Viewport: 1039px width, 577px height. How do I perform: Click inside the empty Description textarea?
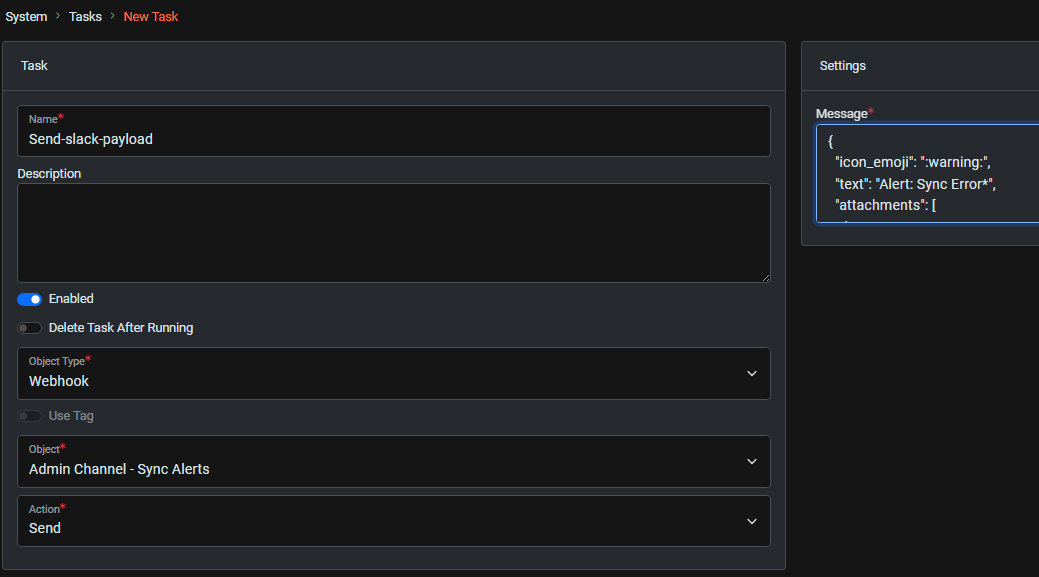tap(393, 230)
